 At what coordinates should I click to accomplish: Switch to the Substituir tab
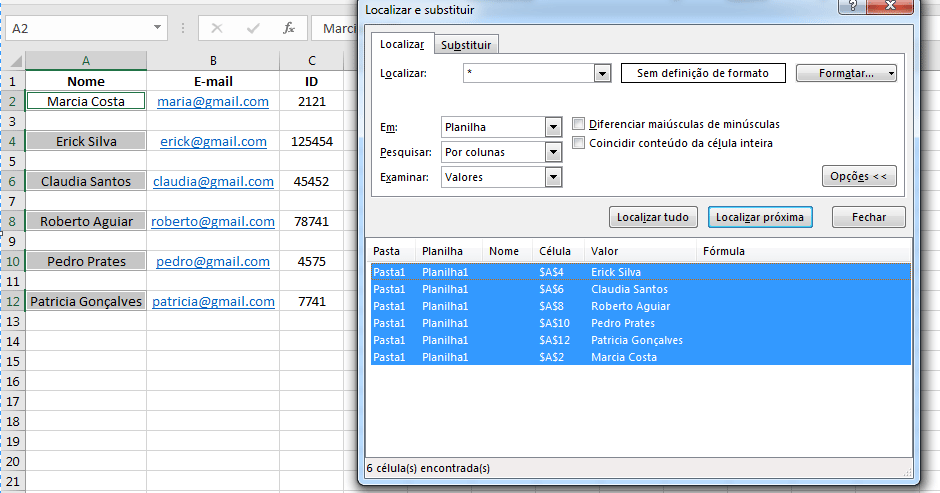point(466,45)
